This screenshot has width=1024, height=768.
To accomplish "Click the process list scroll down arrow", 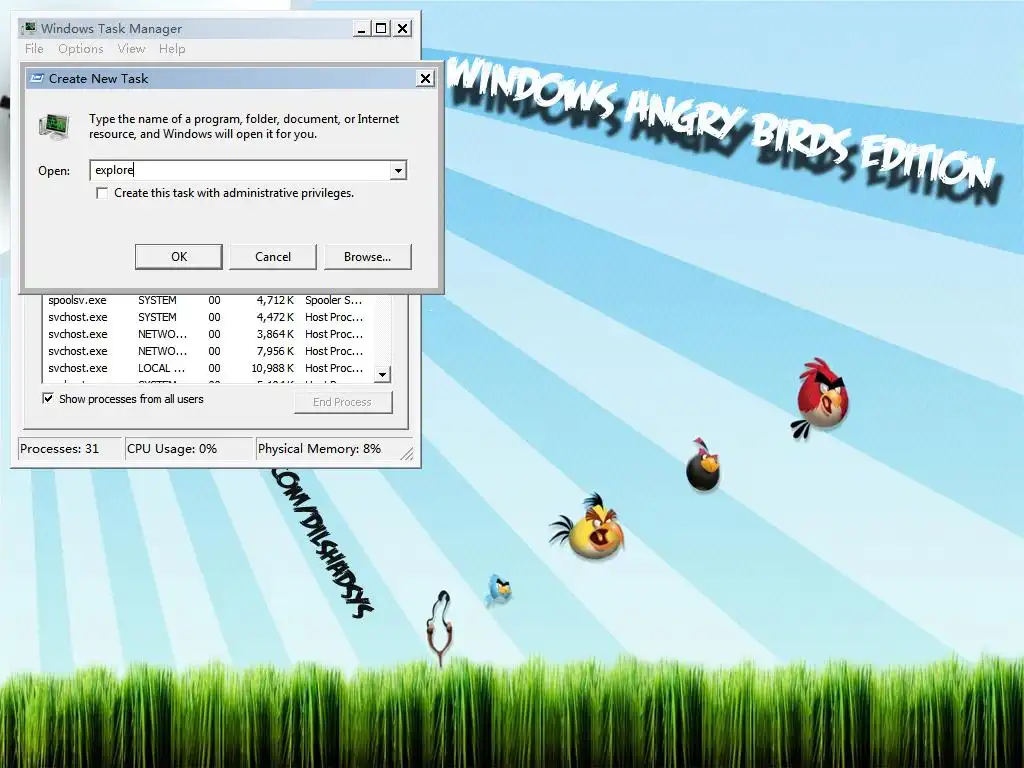I will click(383, 374).
